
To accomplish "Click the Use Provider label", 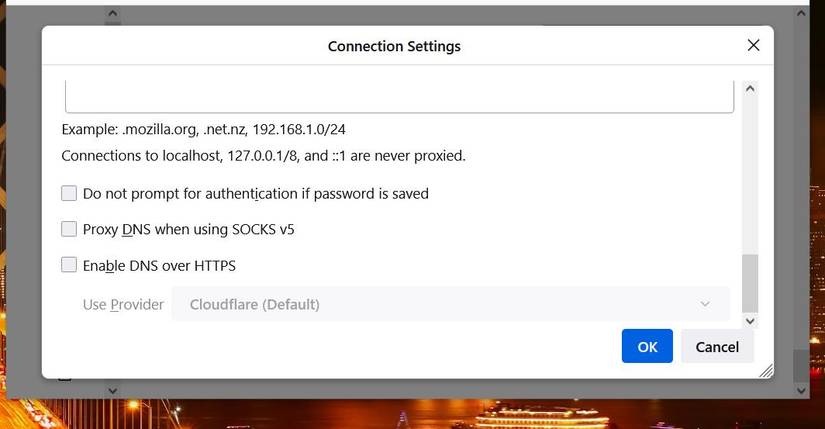I will [x=123, y=304].
